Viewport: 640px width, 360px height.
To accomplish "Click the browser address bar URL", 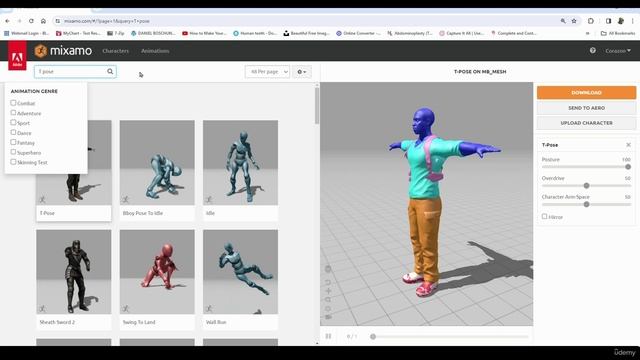I will pos(107,21).
